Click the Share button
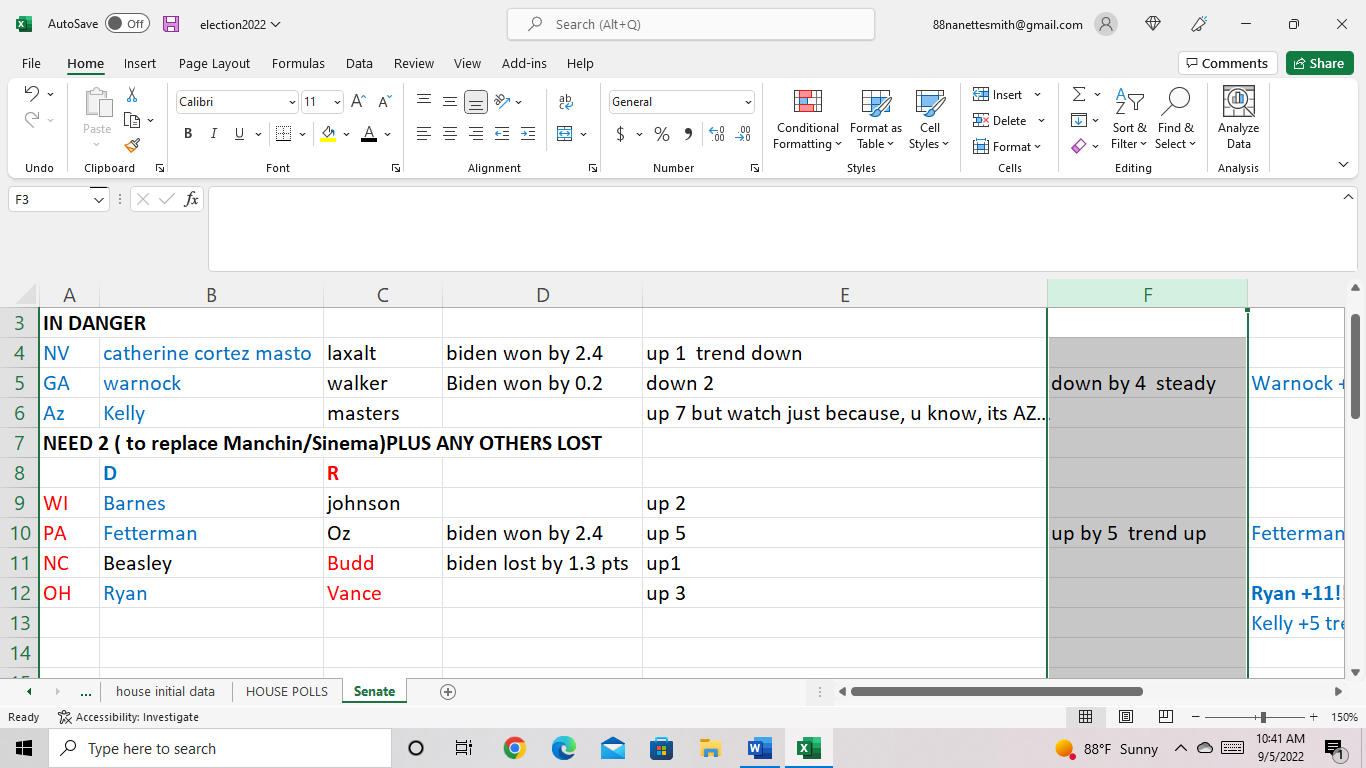Image resolution: width=1366 pixels, height=768 pixels. pos(1320,63)
